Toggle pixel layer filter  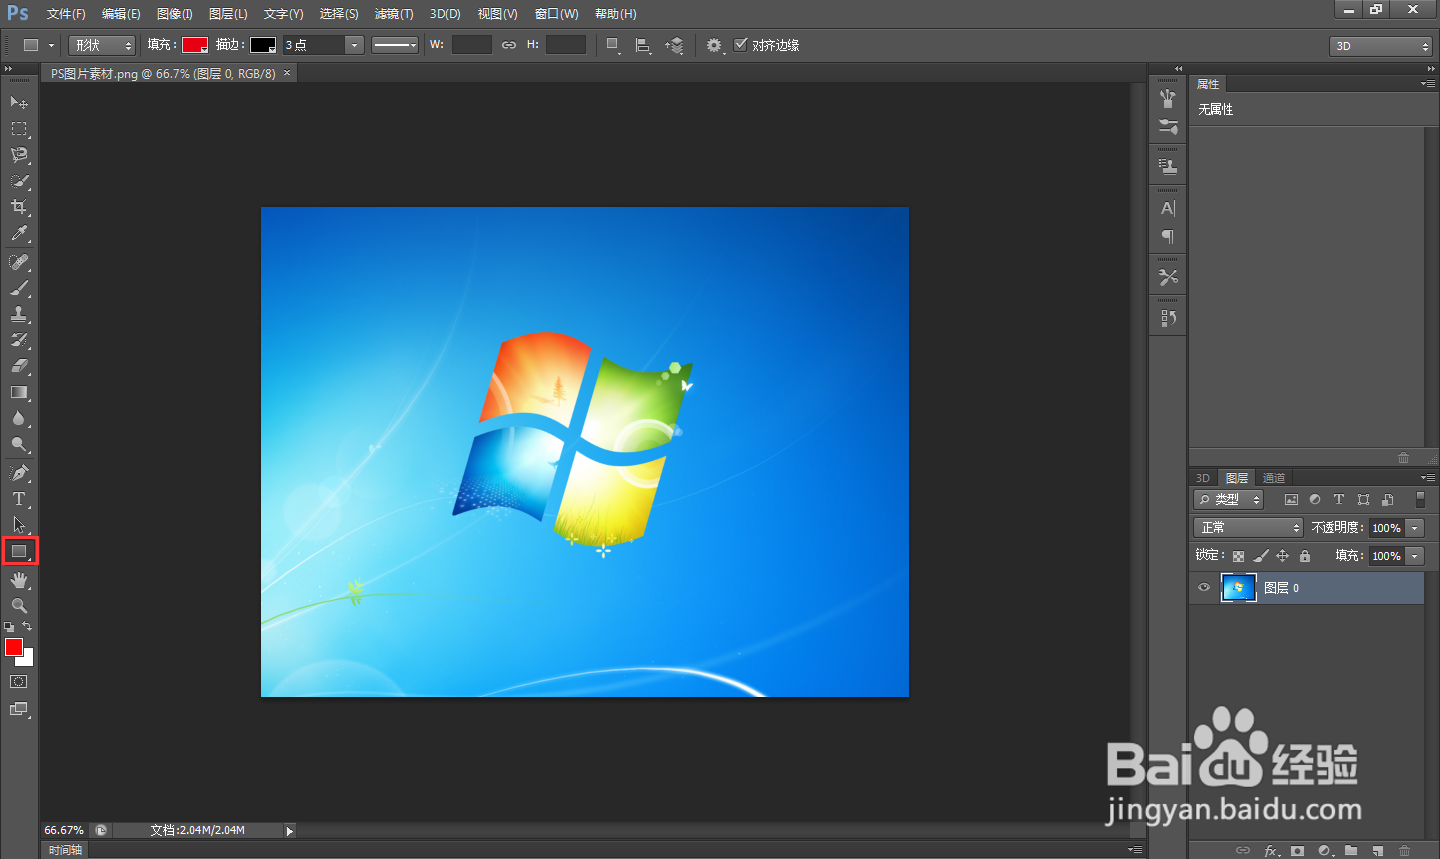[x=1291, y=500]
